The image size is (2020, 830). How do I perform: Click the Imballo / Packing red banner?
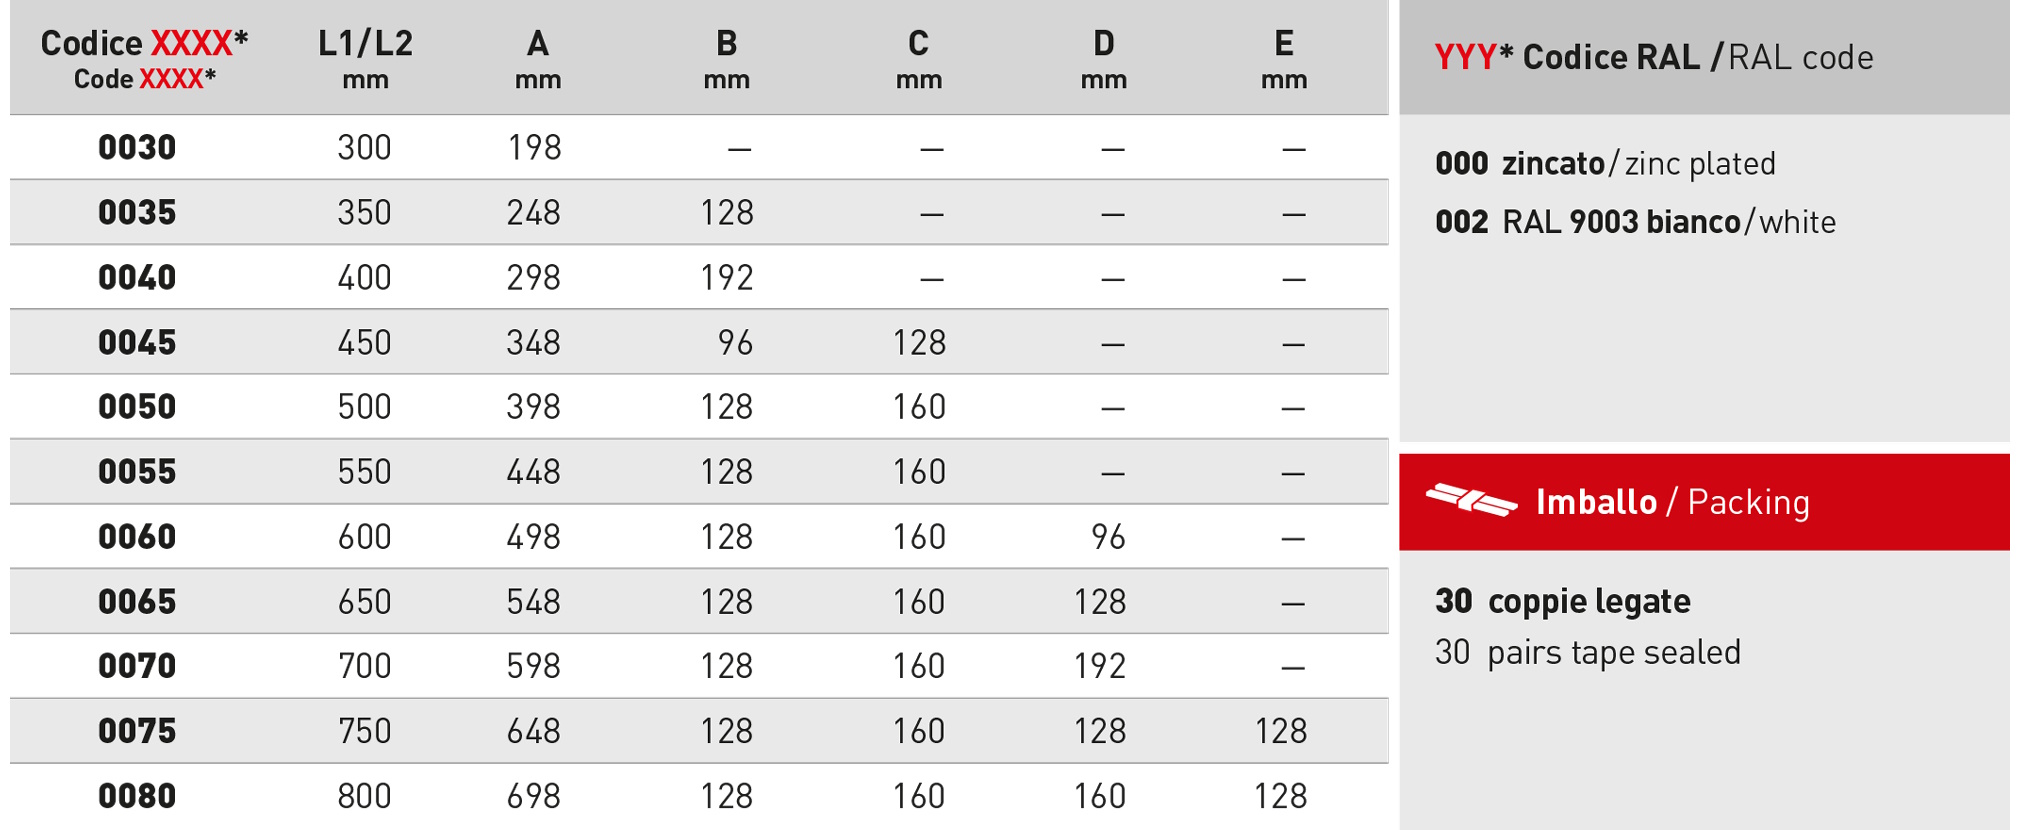[x=1704, y=502]
